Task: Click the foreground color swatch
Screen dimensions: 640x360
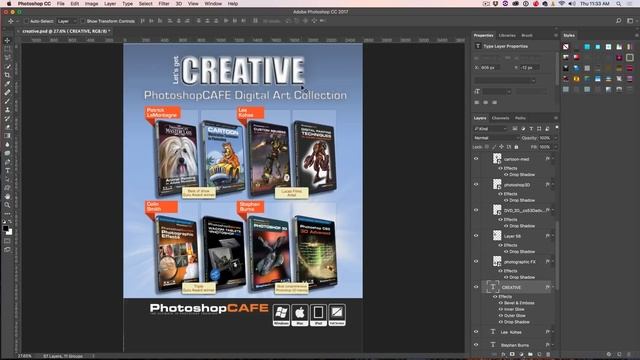Action: [5, 229]
